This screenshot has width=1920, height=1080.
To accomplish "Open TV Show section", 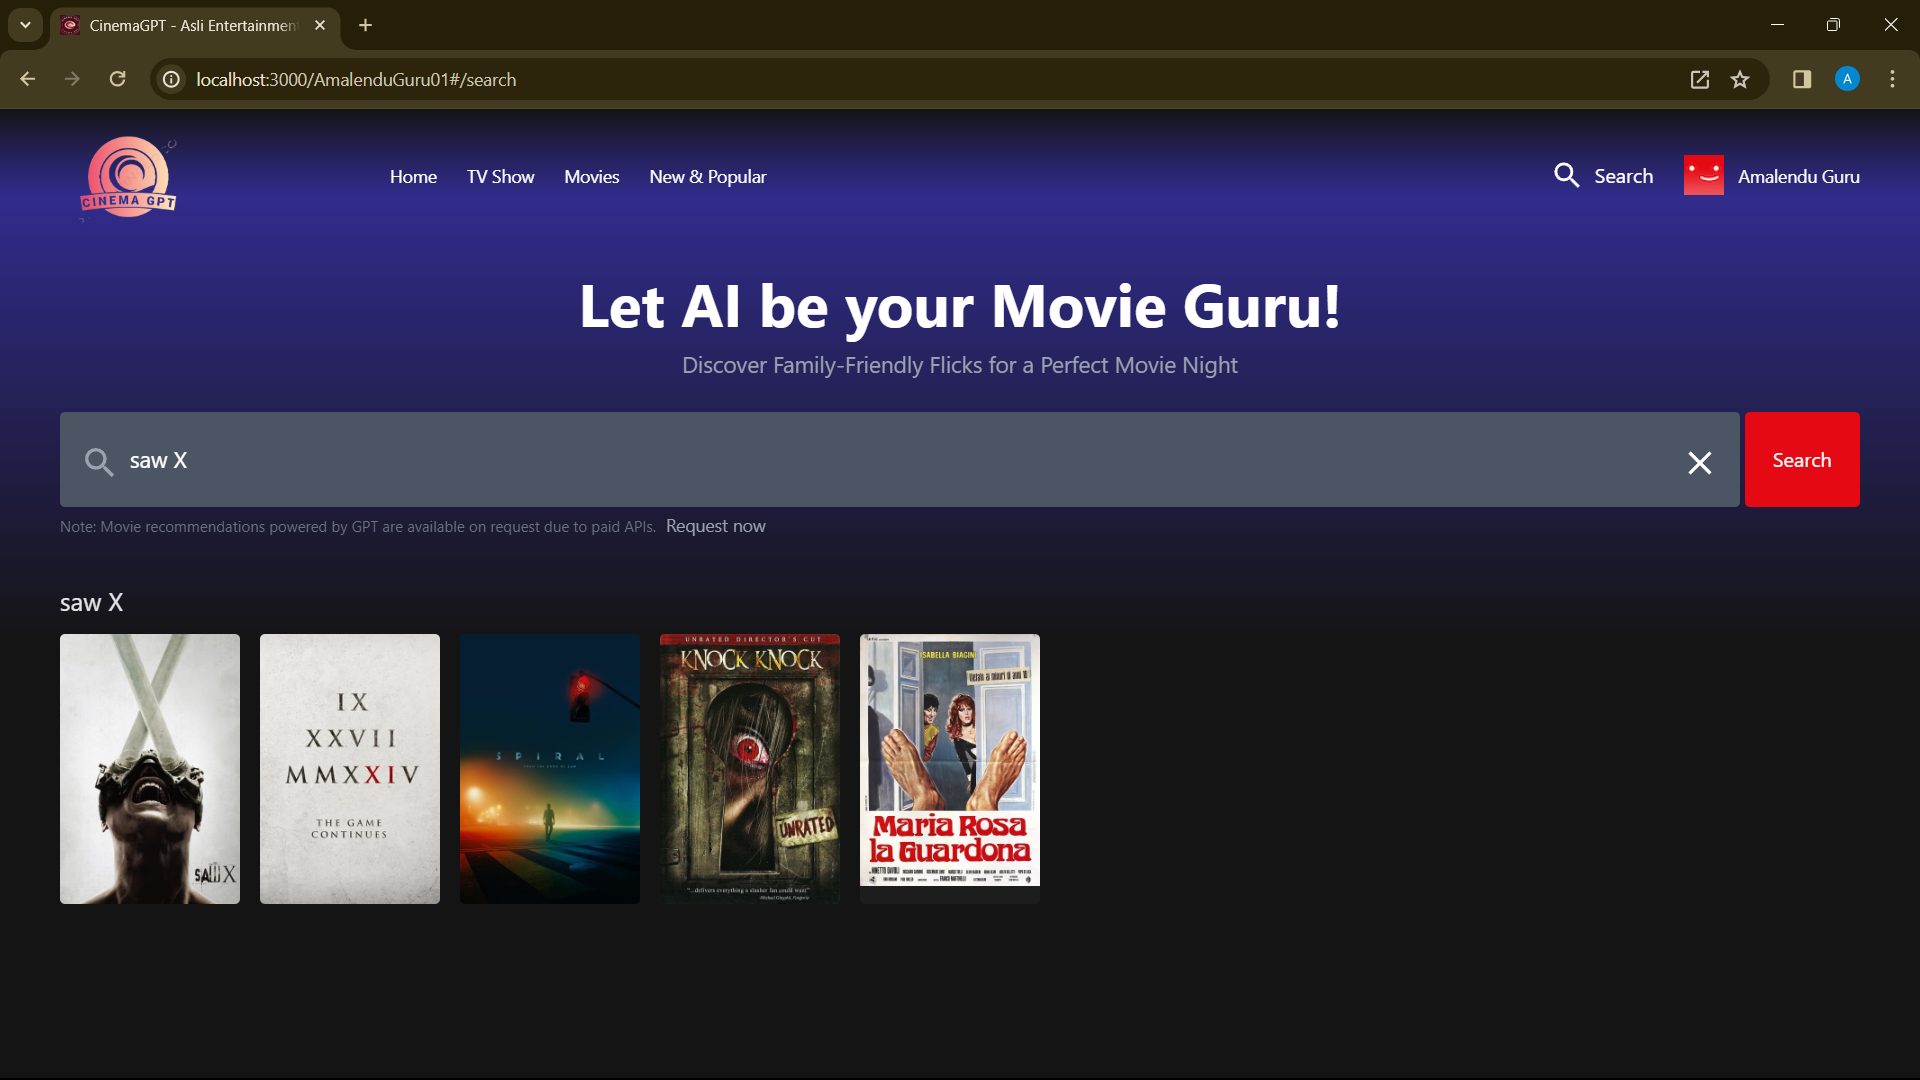I will (x=500, y=177).
